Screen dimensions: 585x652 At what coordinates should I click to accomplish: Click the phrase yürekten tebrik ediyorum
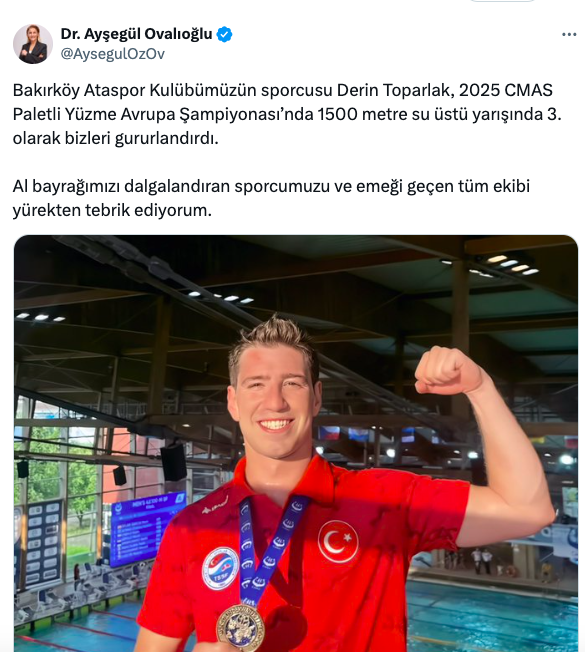click(112, 210)
